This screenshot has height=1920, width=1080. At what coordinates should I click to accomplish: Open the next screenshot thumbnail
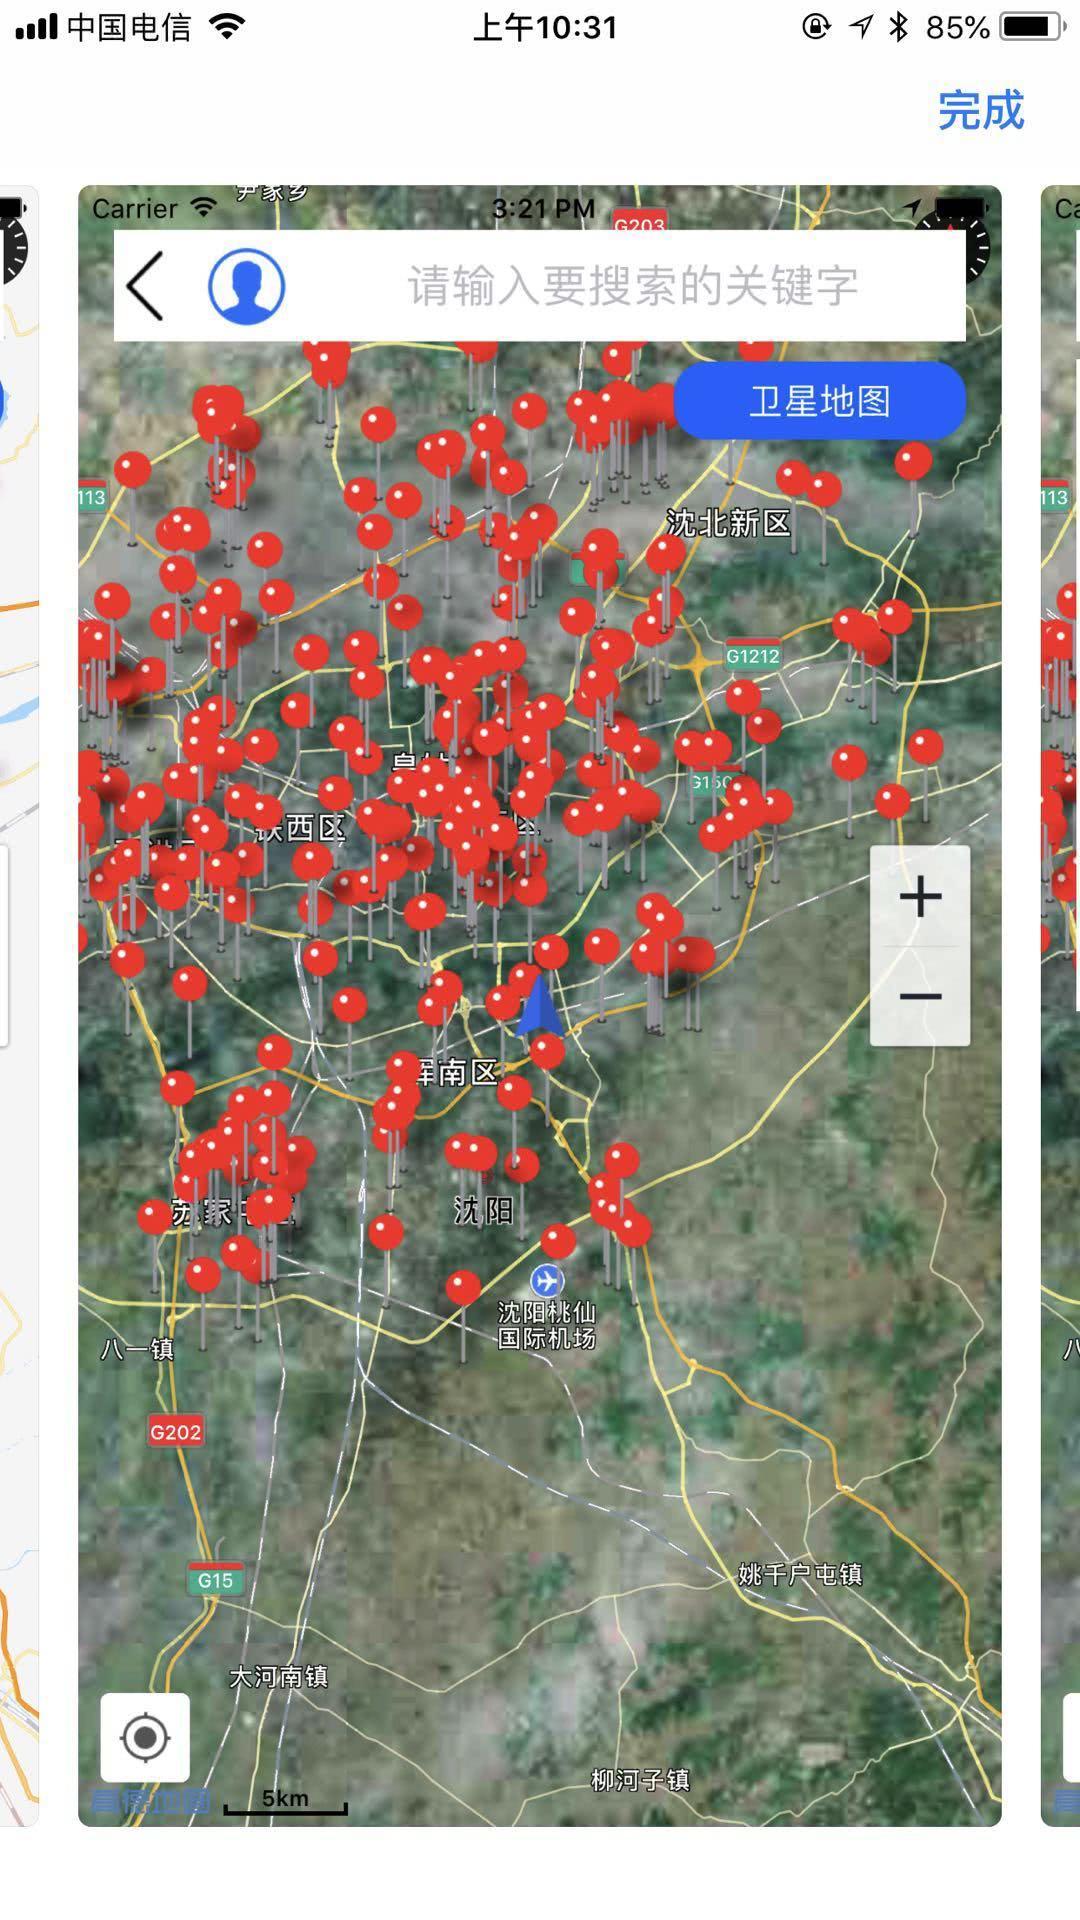tap(1061, 1005)
